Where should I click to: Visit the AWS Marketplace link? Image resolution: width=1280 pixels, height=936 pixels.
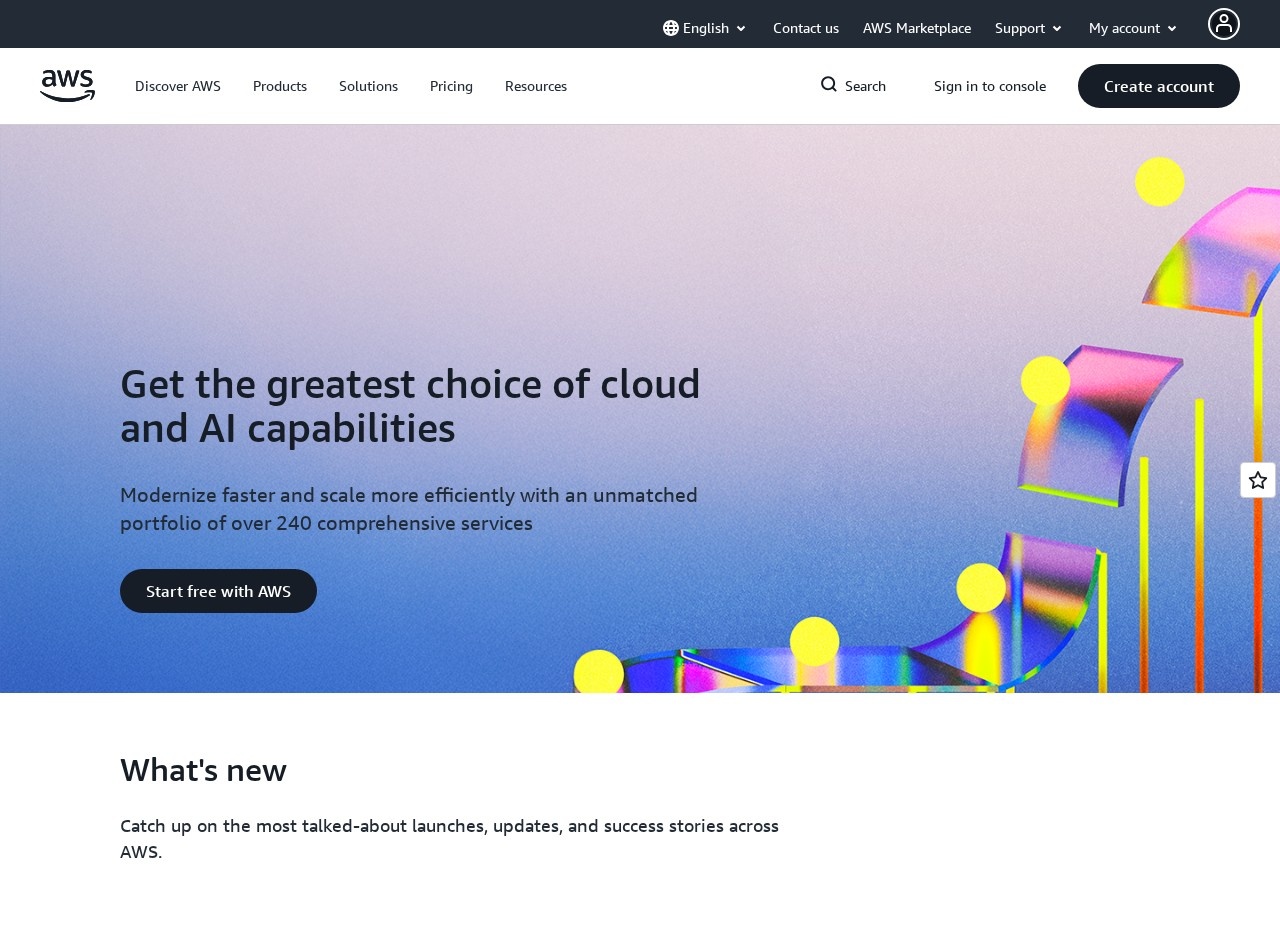click(x=917, y=28)
